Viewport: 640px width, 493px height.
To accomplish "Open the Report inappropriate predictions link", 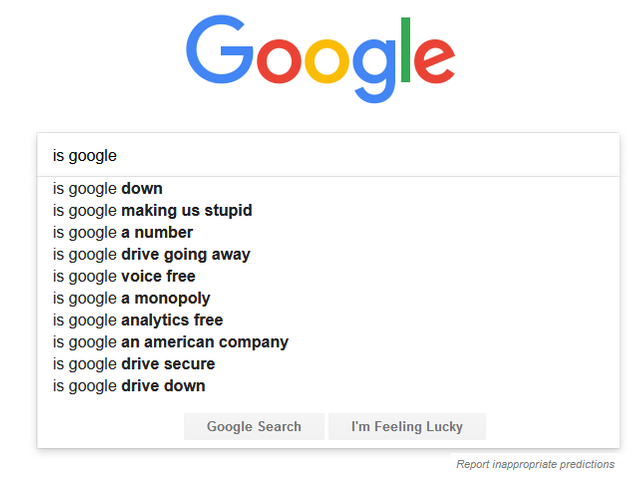I will point(535,465).
